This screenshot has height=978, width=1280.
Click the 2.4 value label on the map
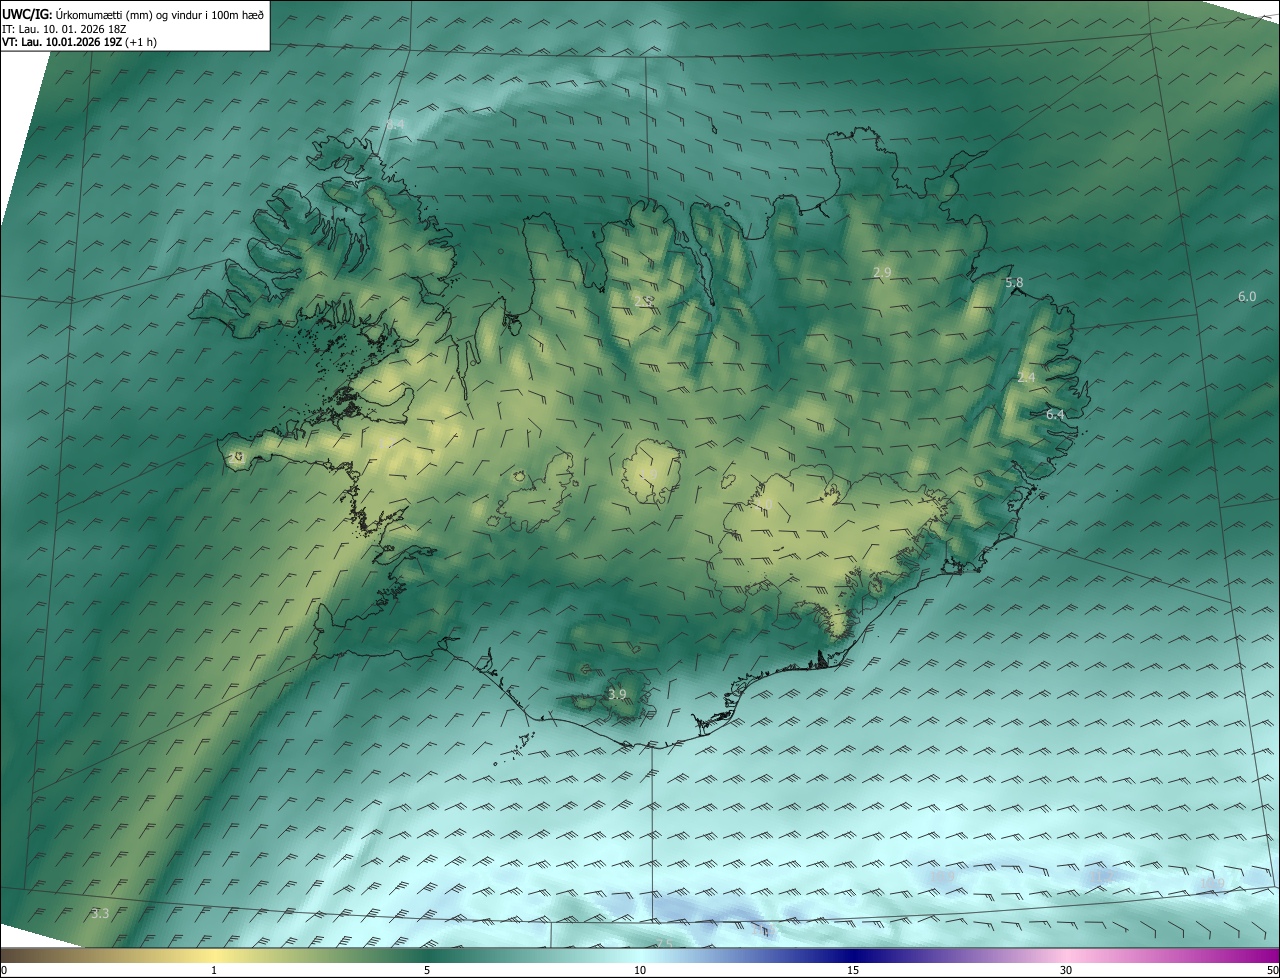(x=1026, y=377)
